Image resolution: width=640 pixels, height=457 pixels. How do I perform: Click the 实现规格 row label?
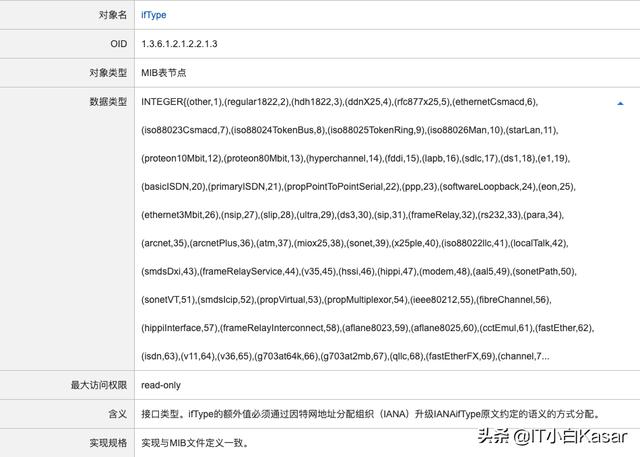pos(108,443)
